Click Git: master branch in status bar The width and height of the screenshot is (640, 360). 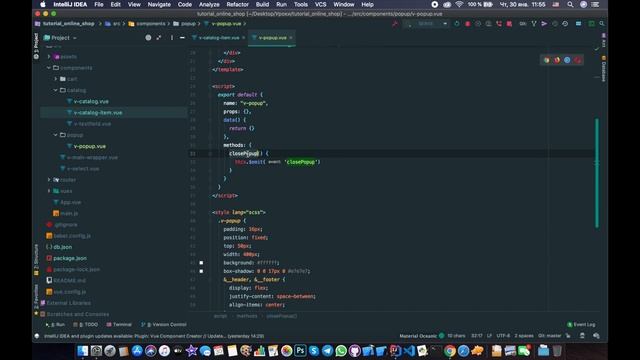(549, 336)
